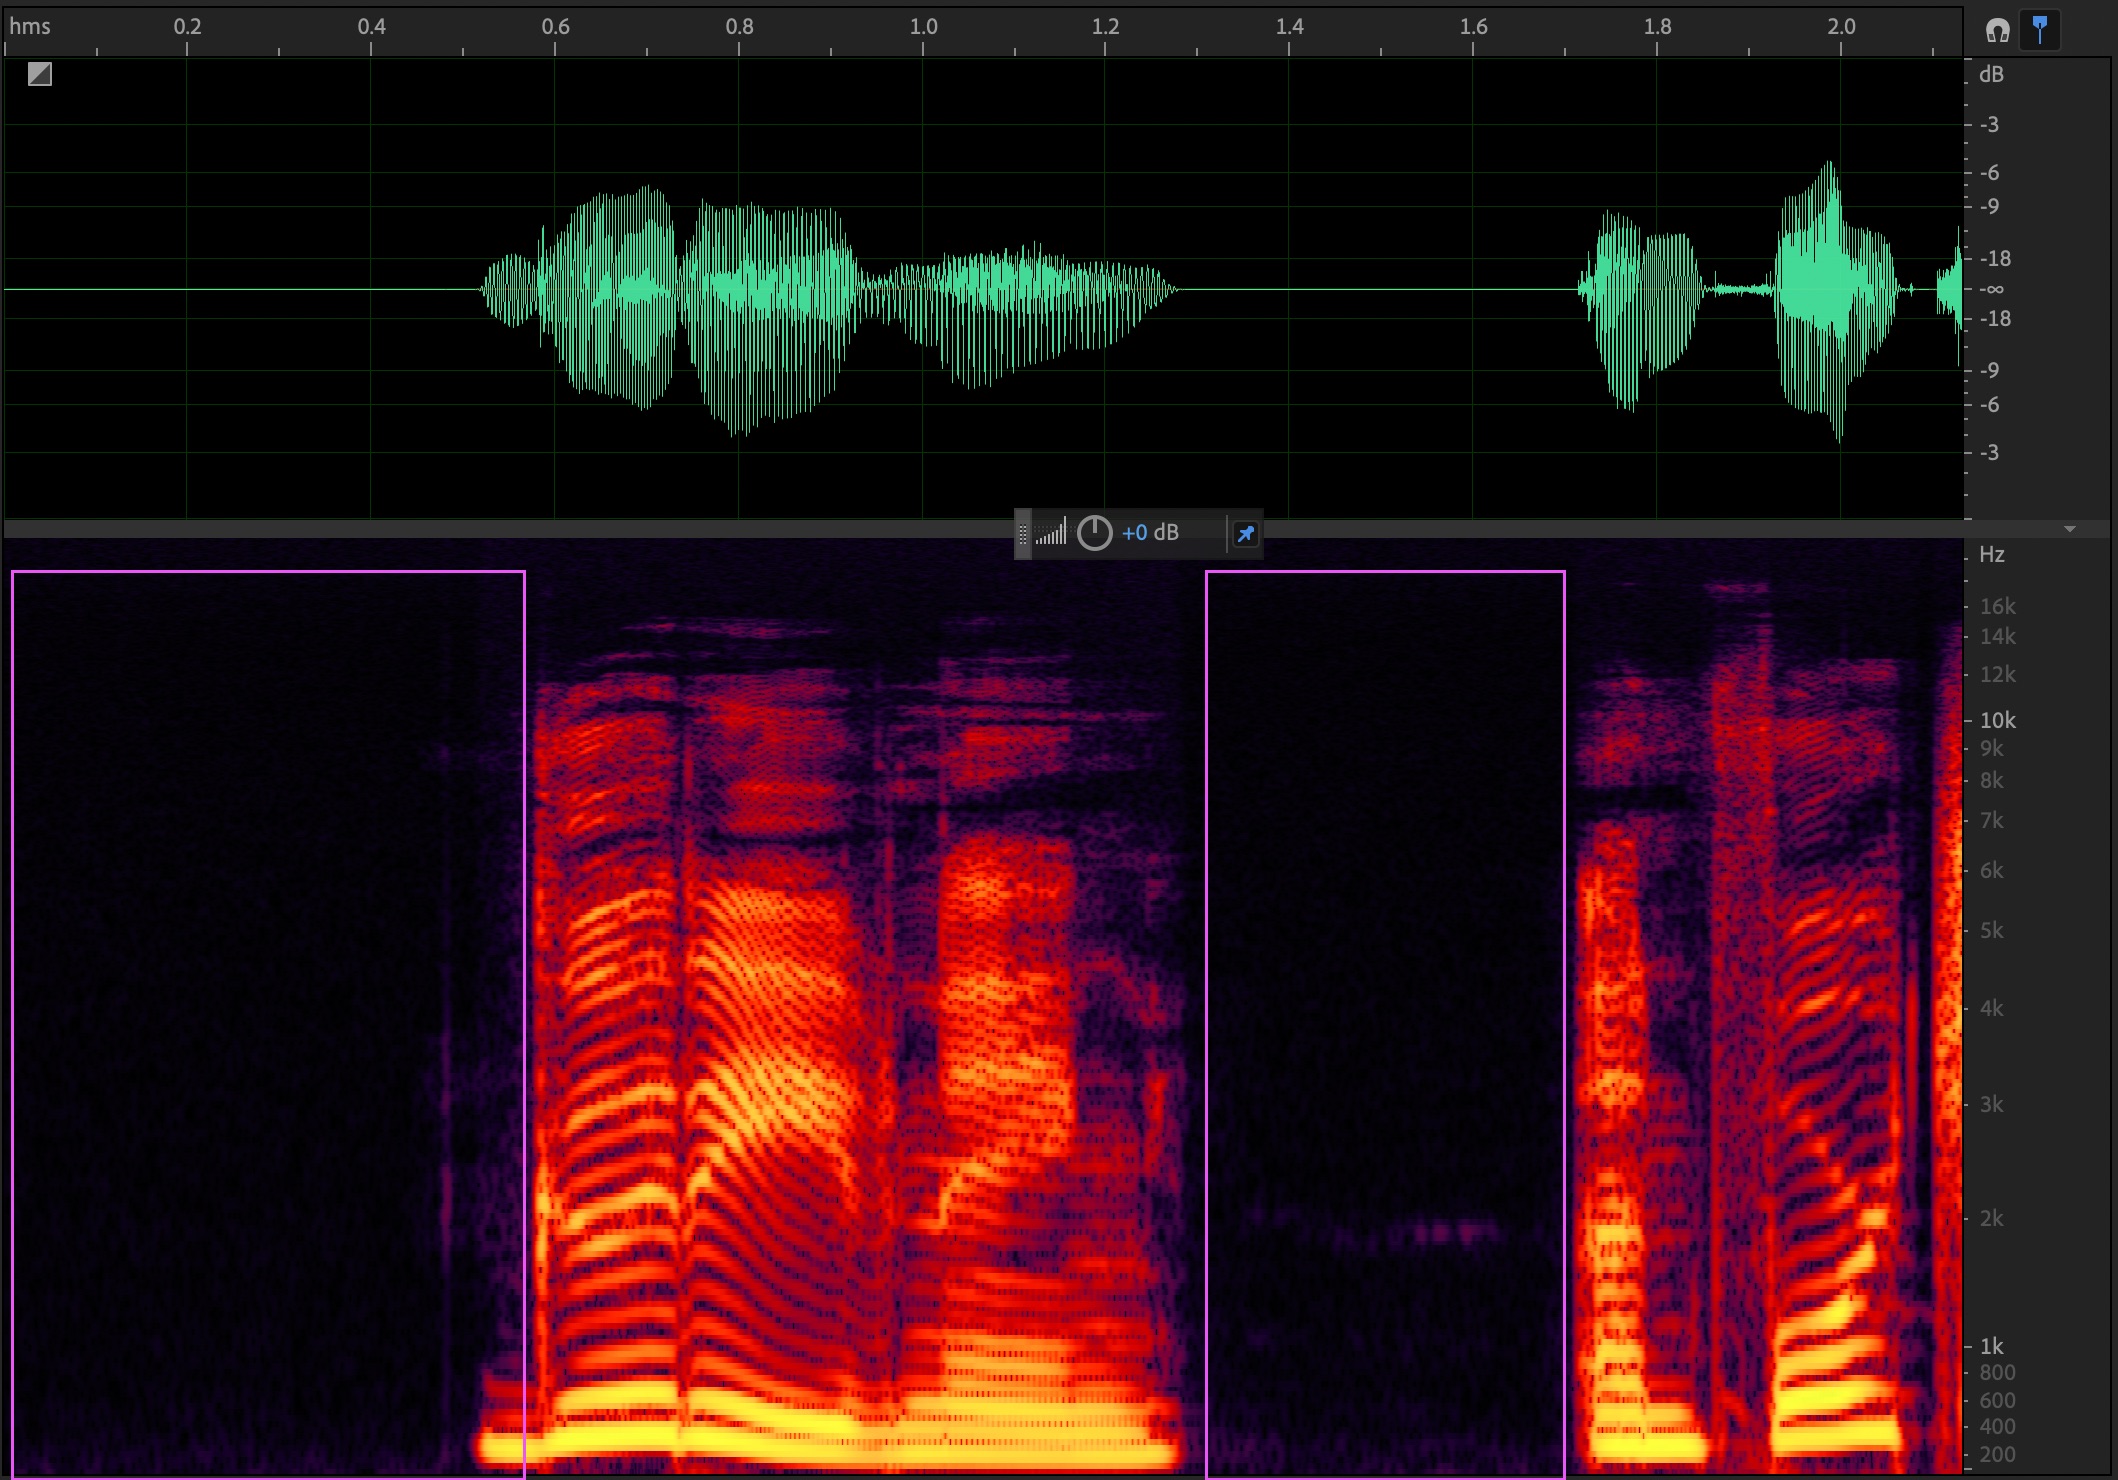
Task: Click the HUD gripper handle
Action: (1022, 534)
